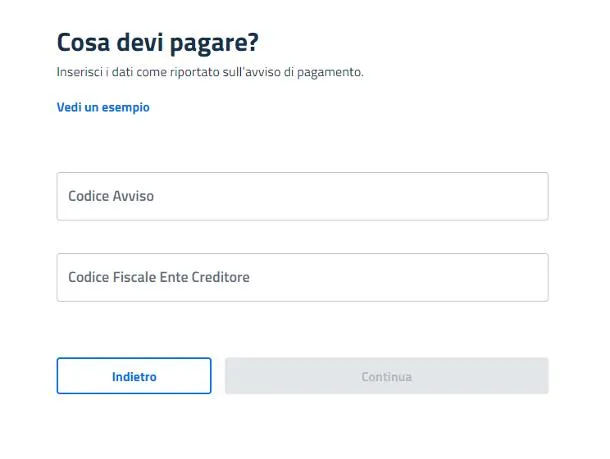Click the disabled Continua button
Screen dimensions: 610x459
coord(387,376)
